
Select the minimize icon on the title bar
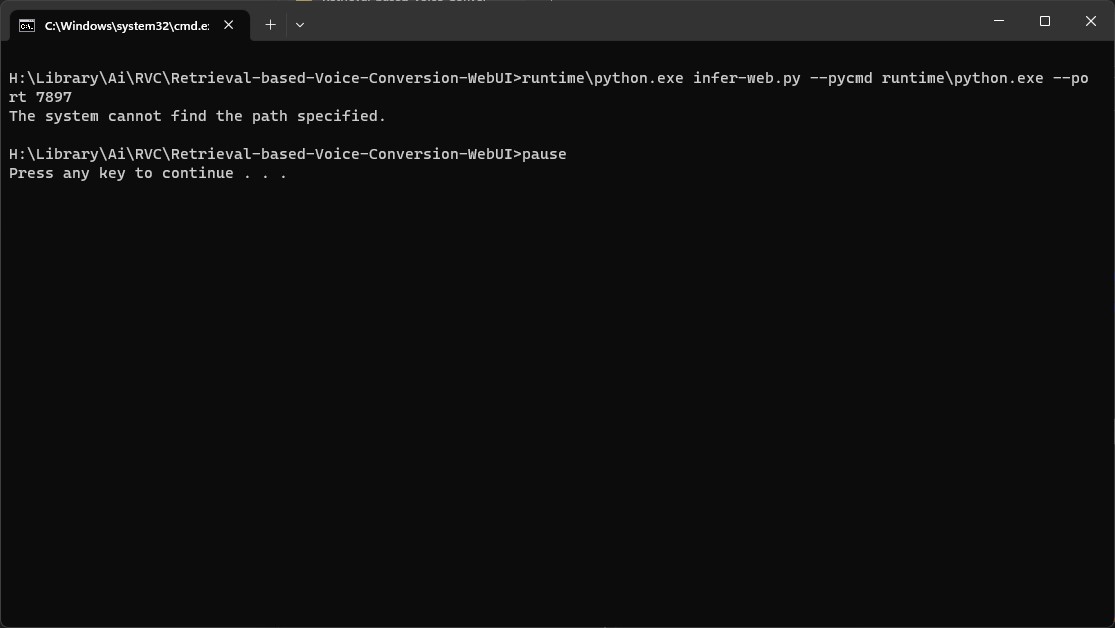(x=997, y=21)
